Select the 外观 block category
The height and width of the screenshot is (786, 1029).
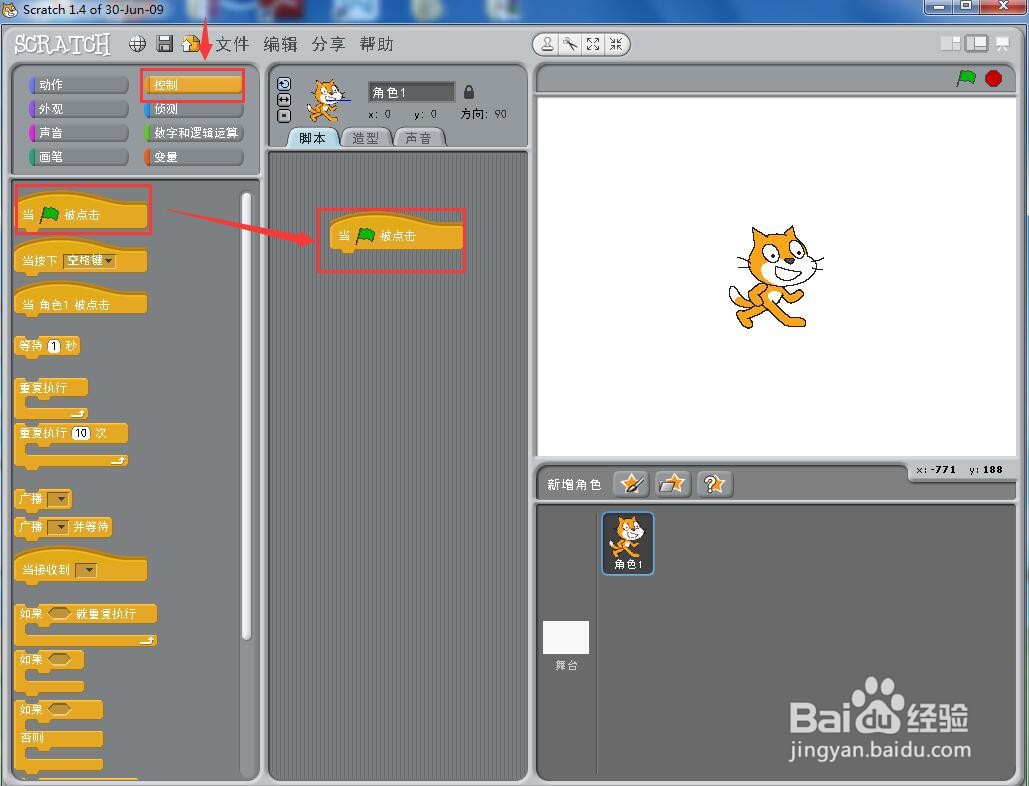tap(79, 109)
